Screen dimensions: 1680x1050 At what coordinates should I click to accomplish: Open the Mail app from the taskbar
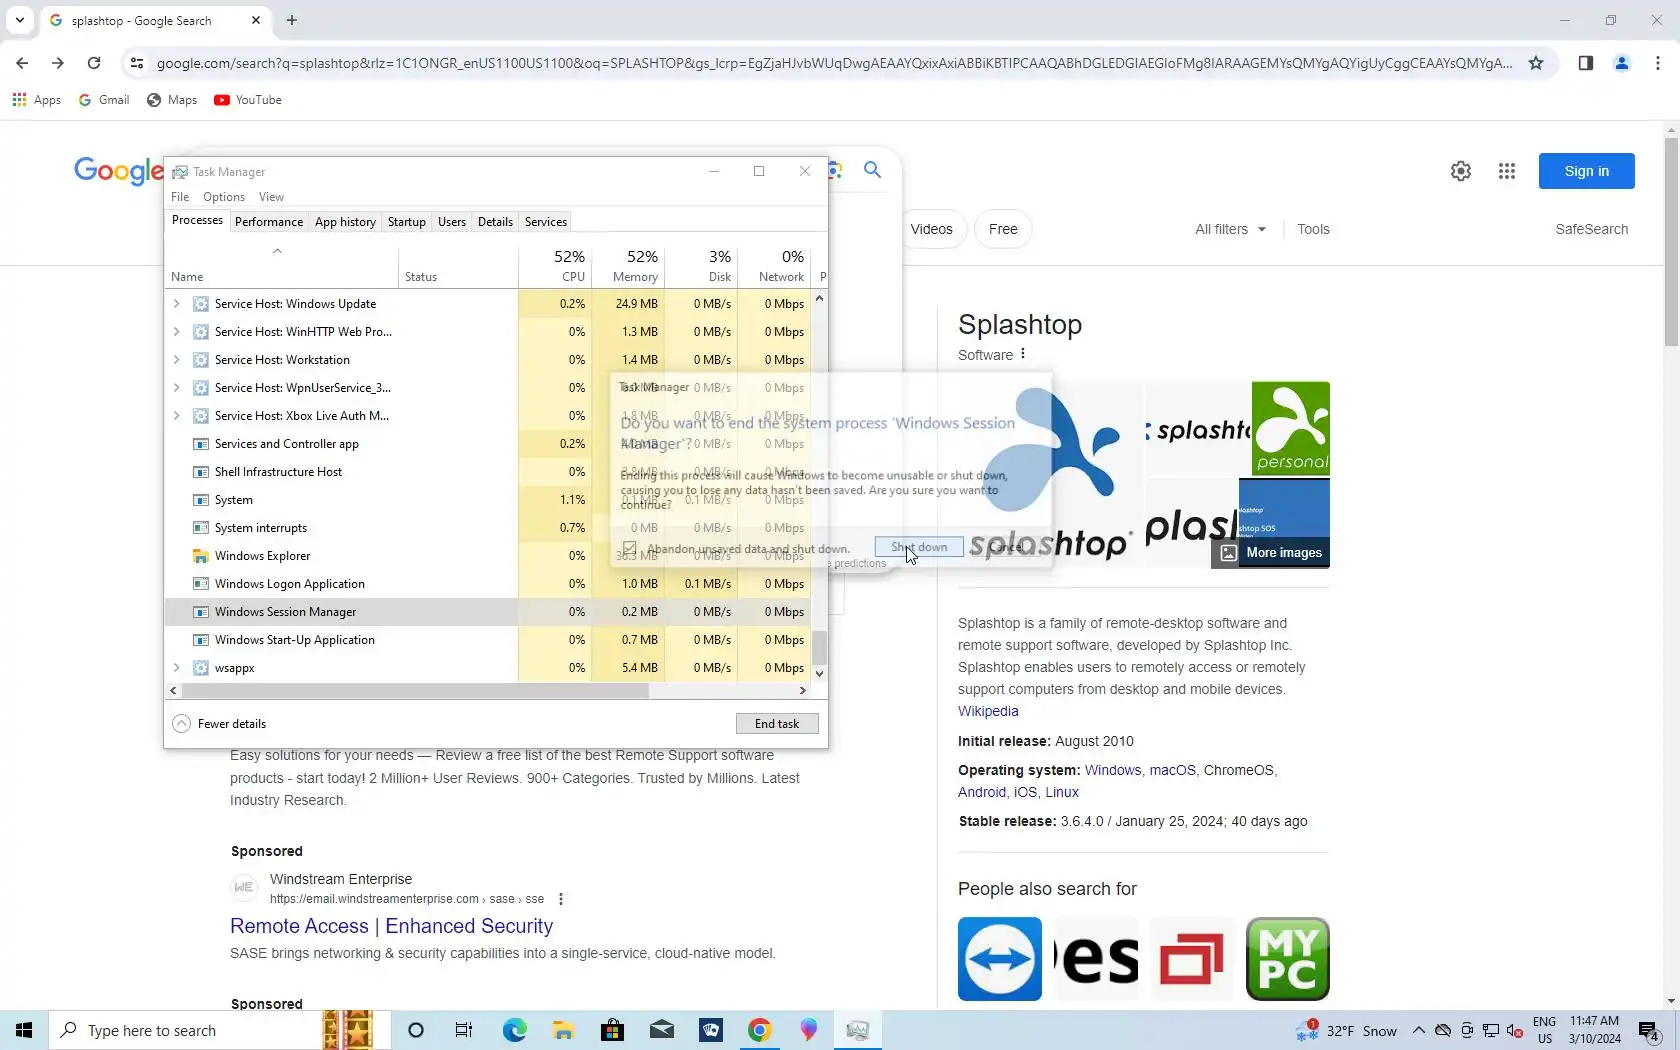pos(661,1030)
